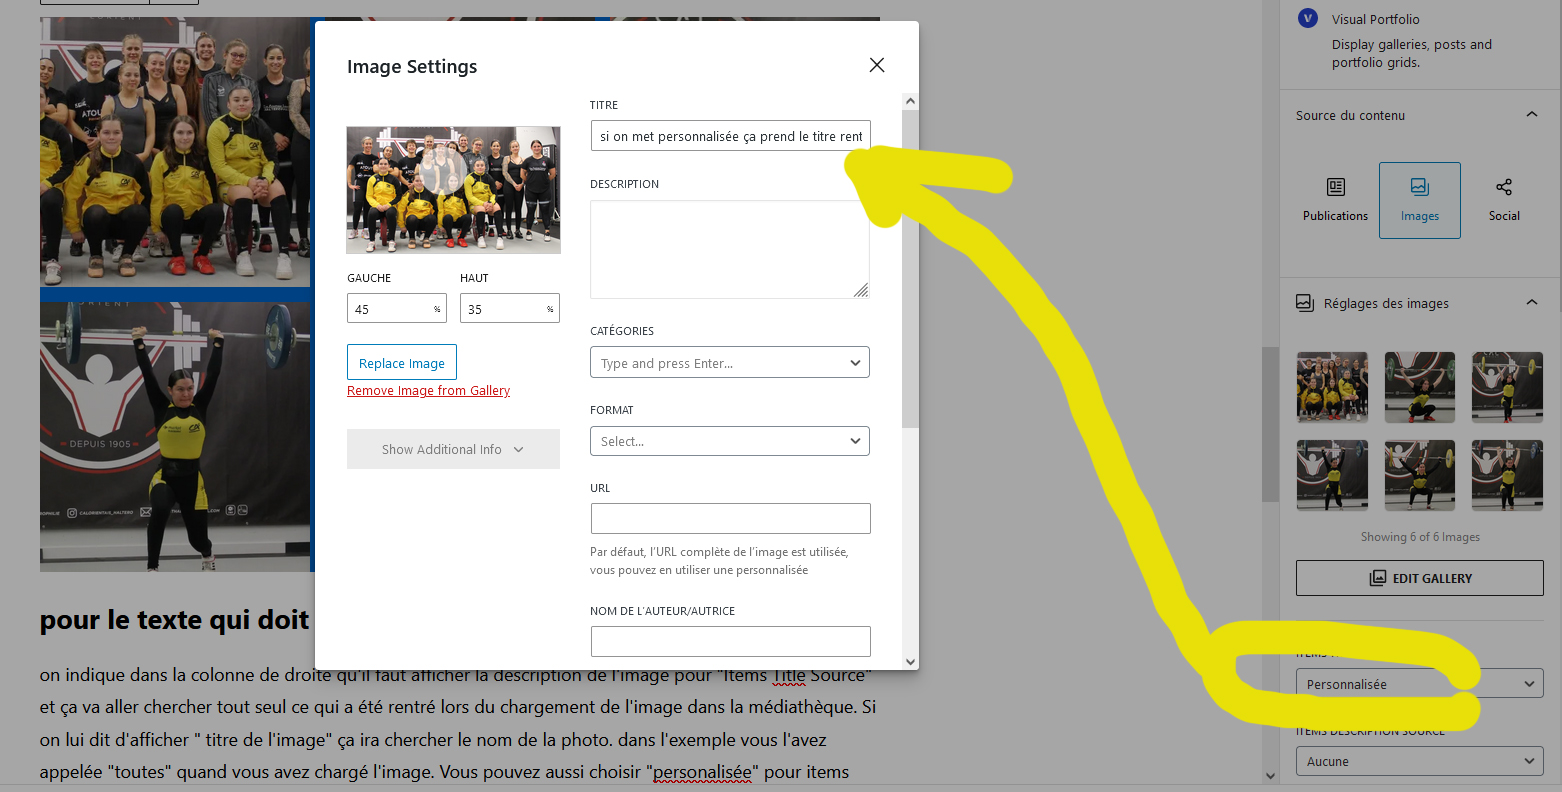Expand the Show Additional Info button
This screenshot has height=792, width=1562.
453,450
